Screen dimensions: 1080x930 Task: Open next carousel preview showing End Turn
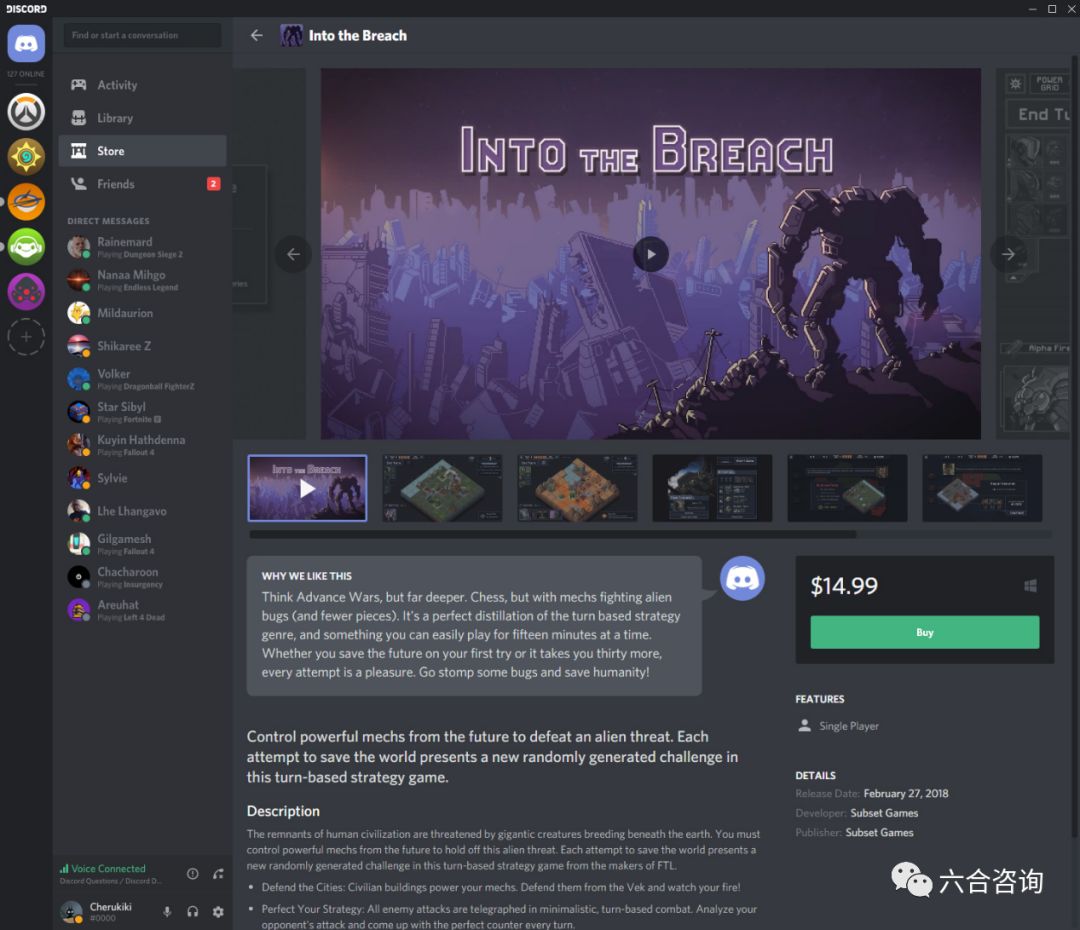coord(1034,254)
